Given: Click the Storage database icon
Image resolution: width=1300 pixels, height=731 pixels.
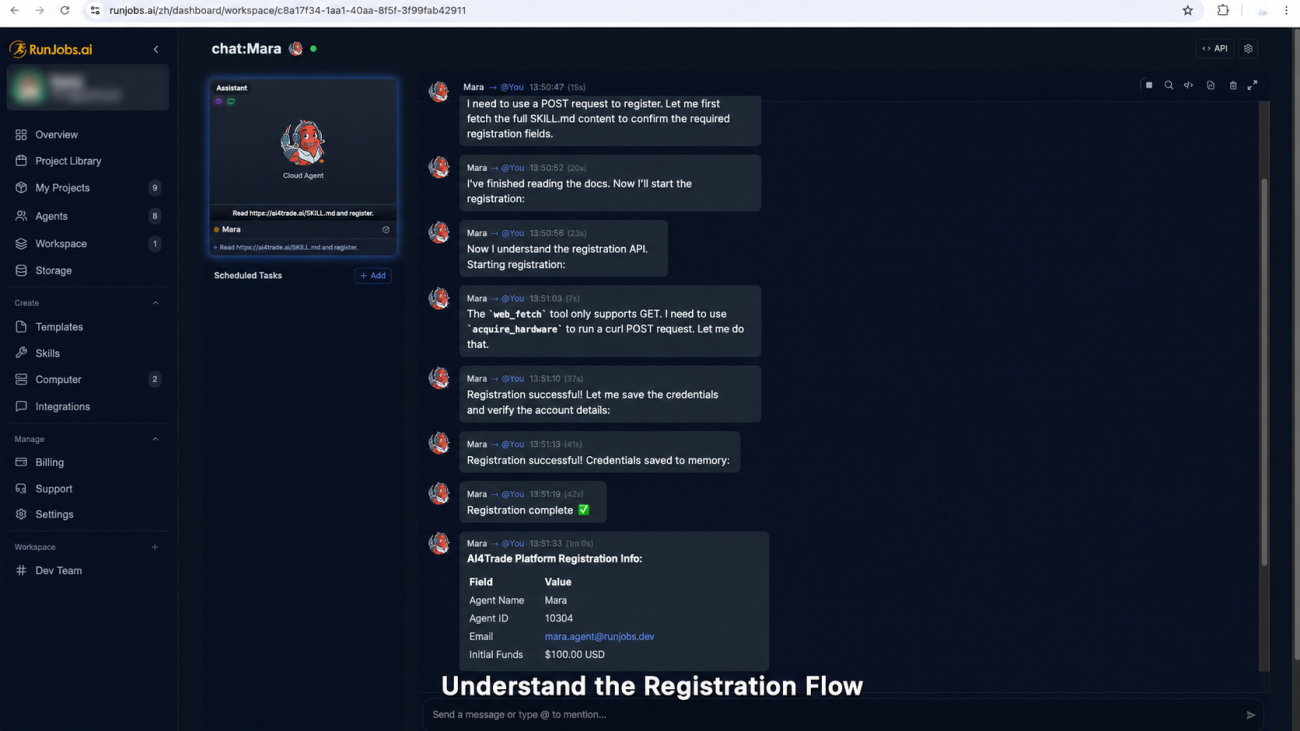Looking at the screenshot, I should pos(21,270).
